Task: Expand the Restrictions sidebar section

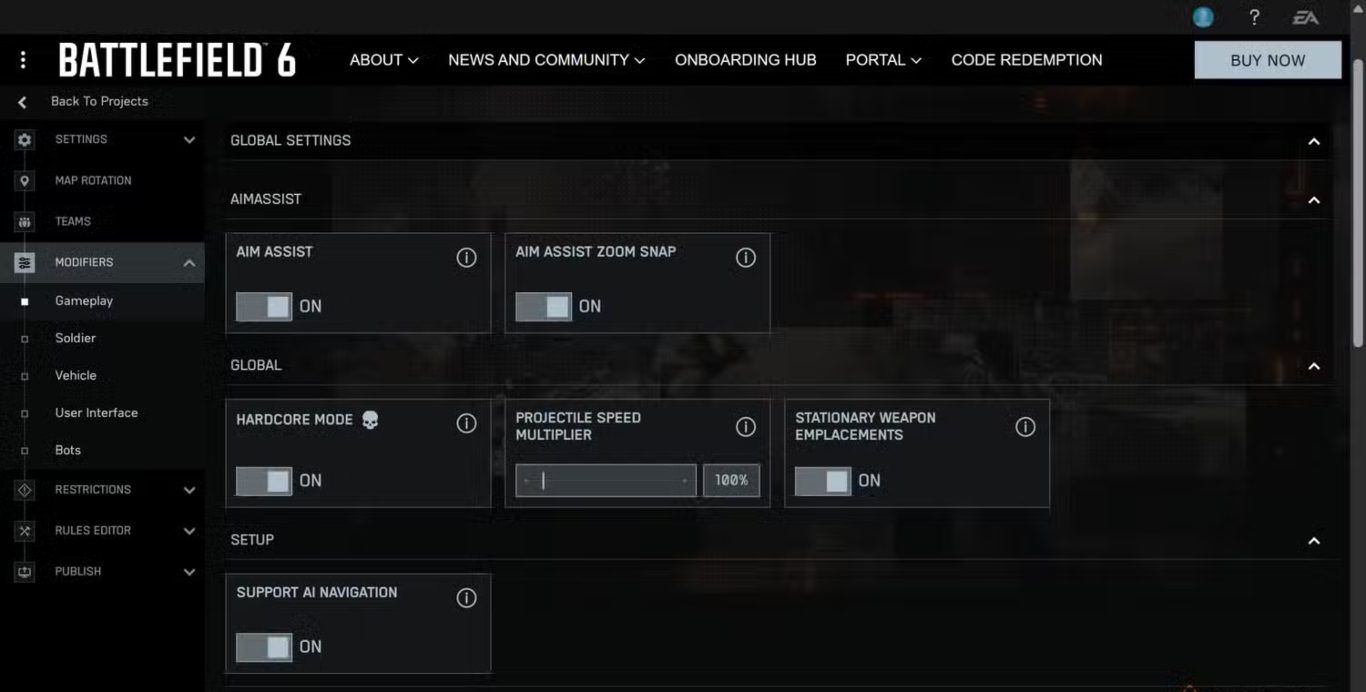Action: [189, 490]
